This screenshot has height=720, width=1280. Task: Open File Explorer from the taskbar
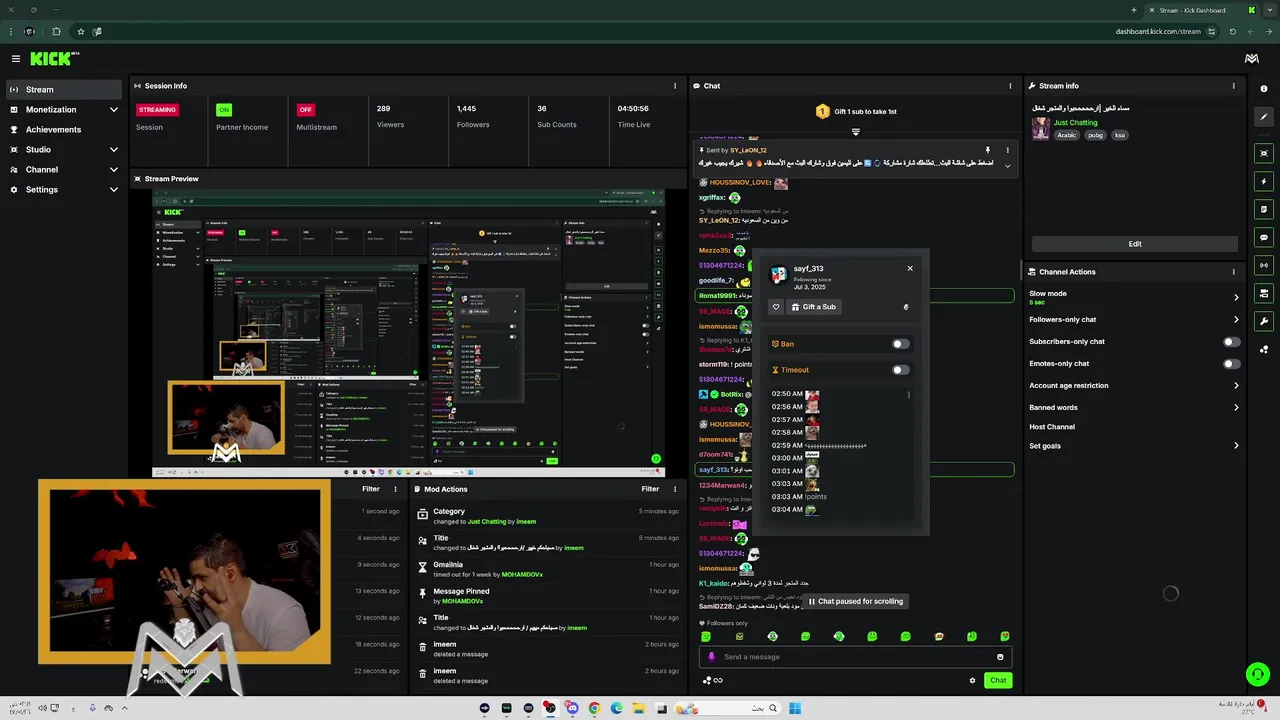638,709
